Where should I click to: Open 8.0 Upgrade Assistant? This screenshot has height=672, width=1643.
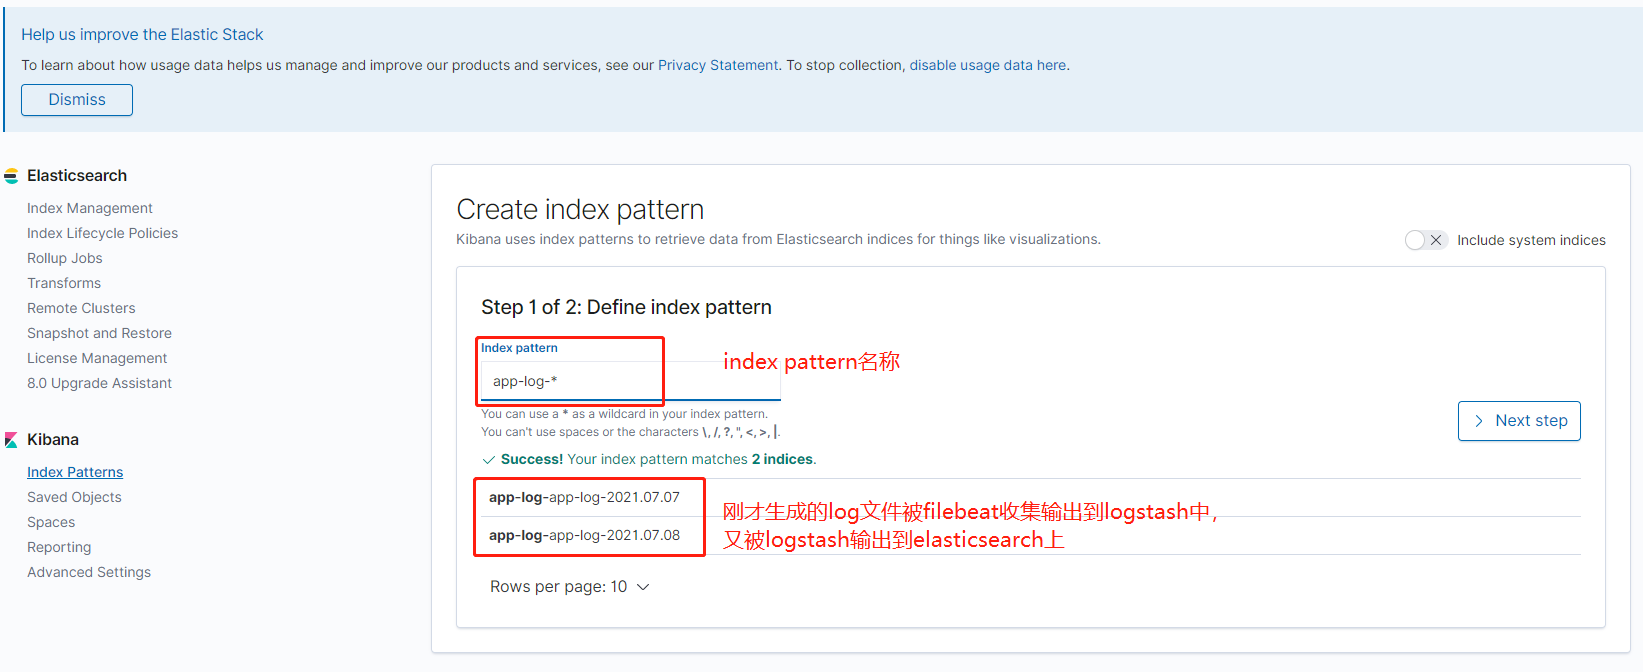tap(99, 383)
